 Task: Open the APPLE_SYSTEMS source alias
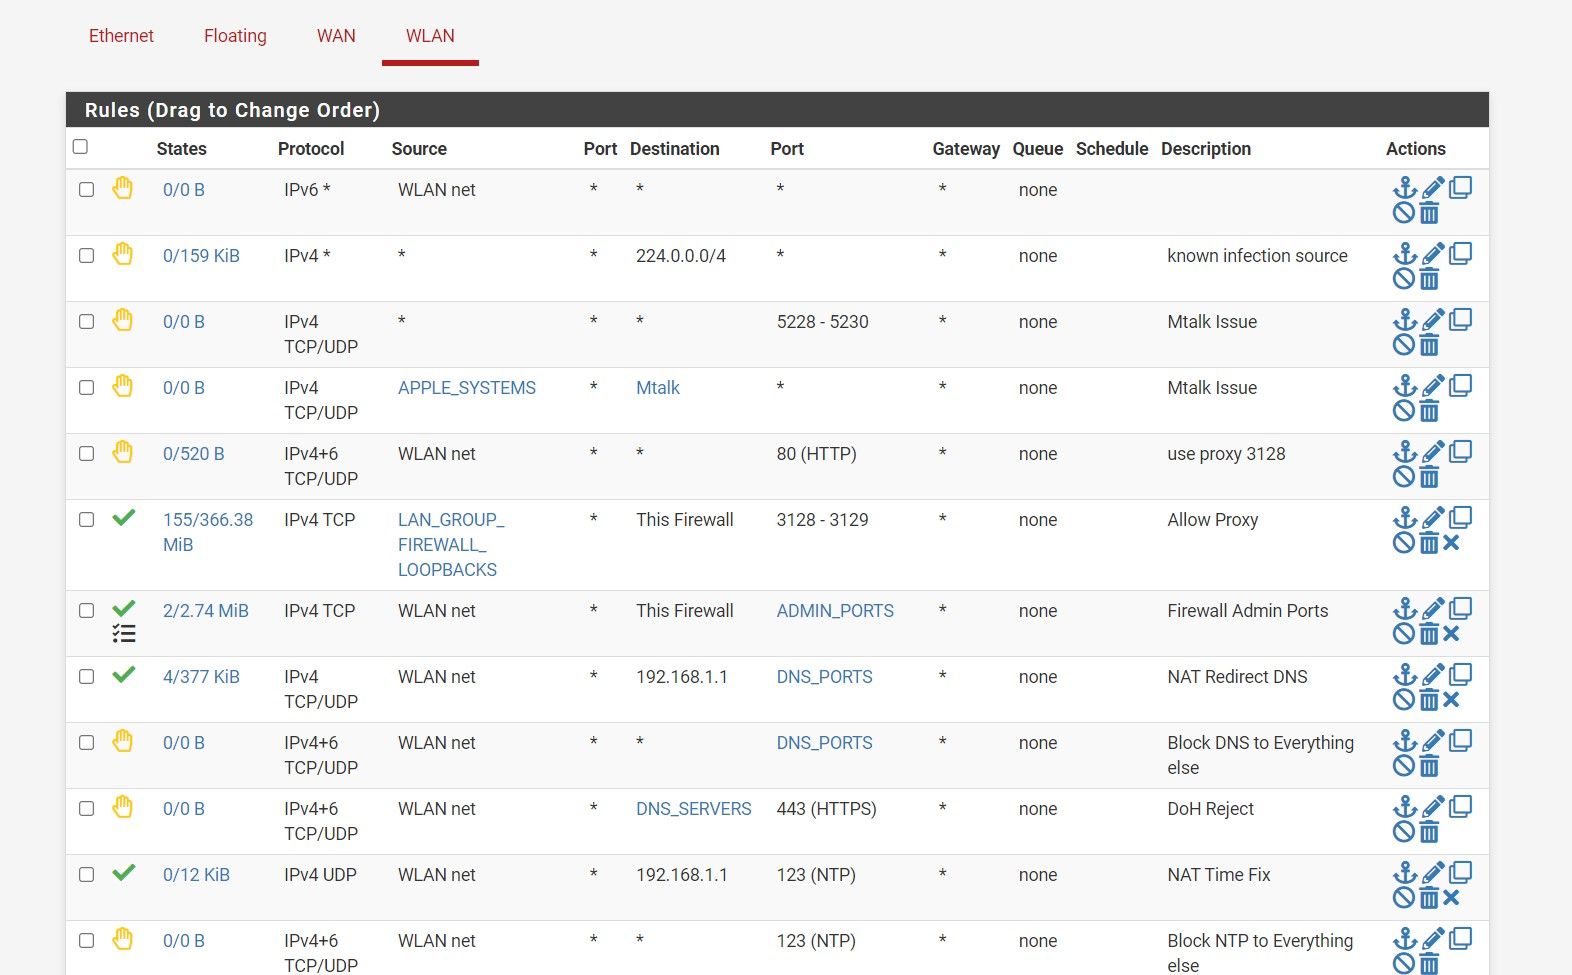pos(467,388)
